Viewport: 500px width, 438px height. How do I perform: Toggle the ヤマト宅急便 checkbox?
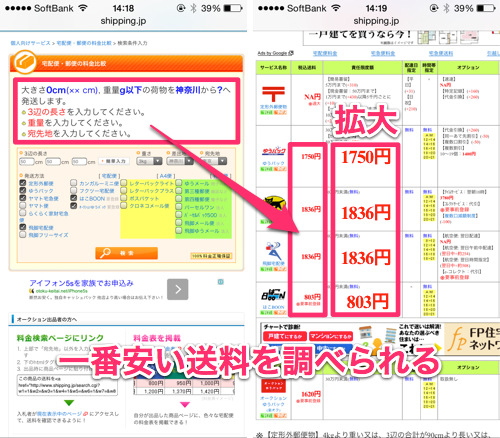point(23,198)
